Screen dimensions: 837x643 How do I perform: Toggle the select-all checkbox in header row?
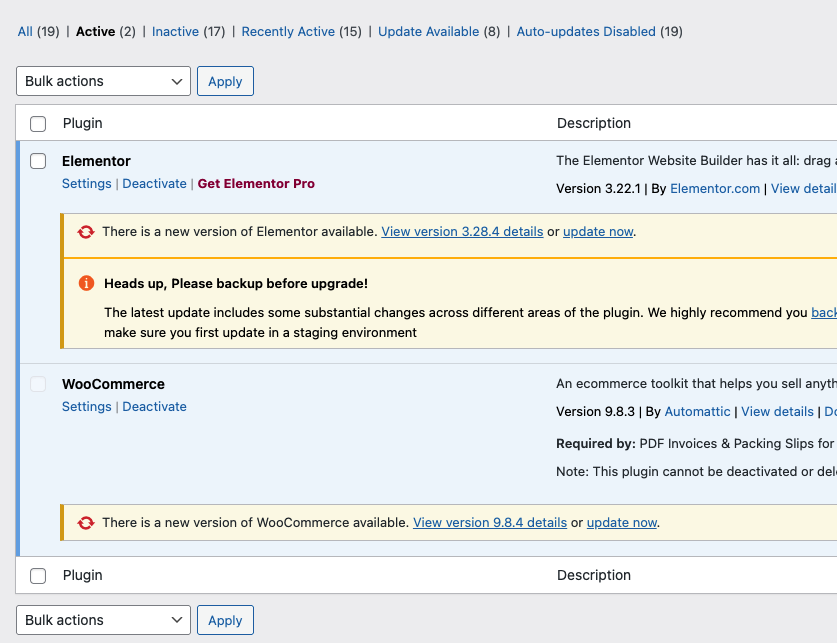click(x=38, y=124)
